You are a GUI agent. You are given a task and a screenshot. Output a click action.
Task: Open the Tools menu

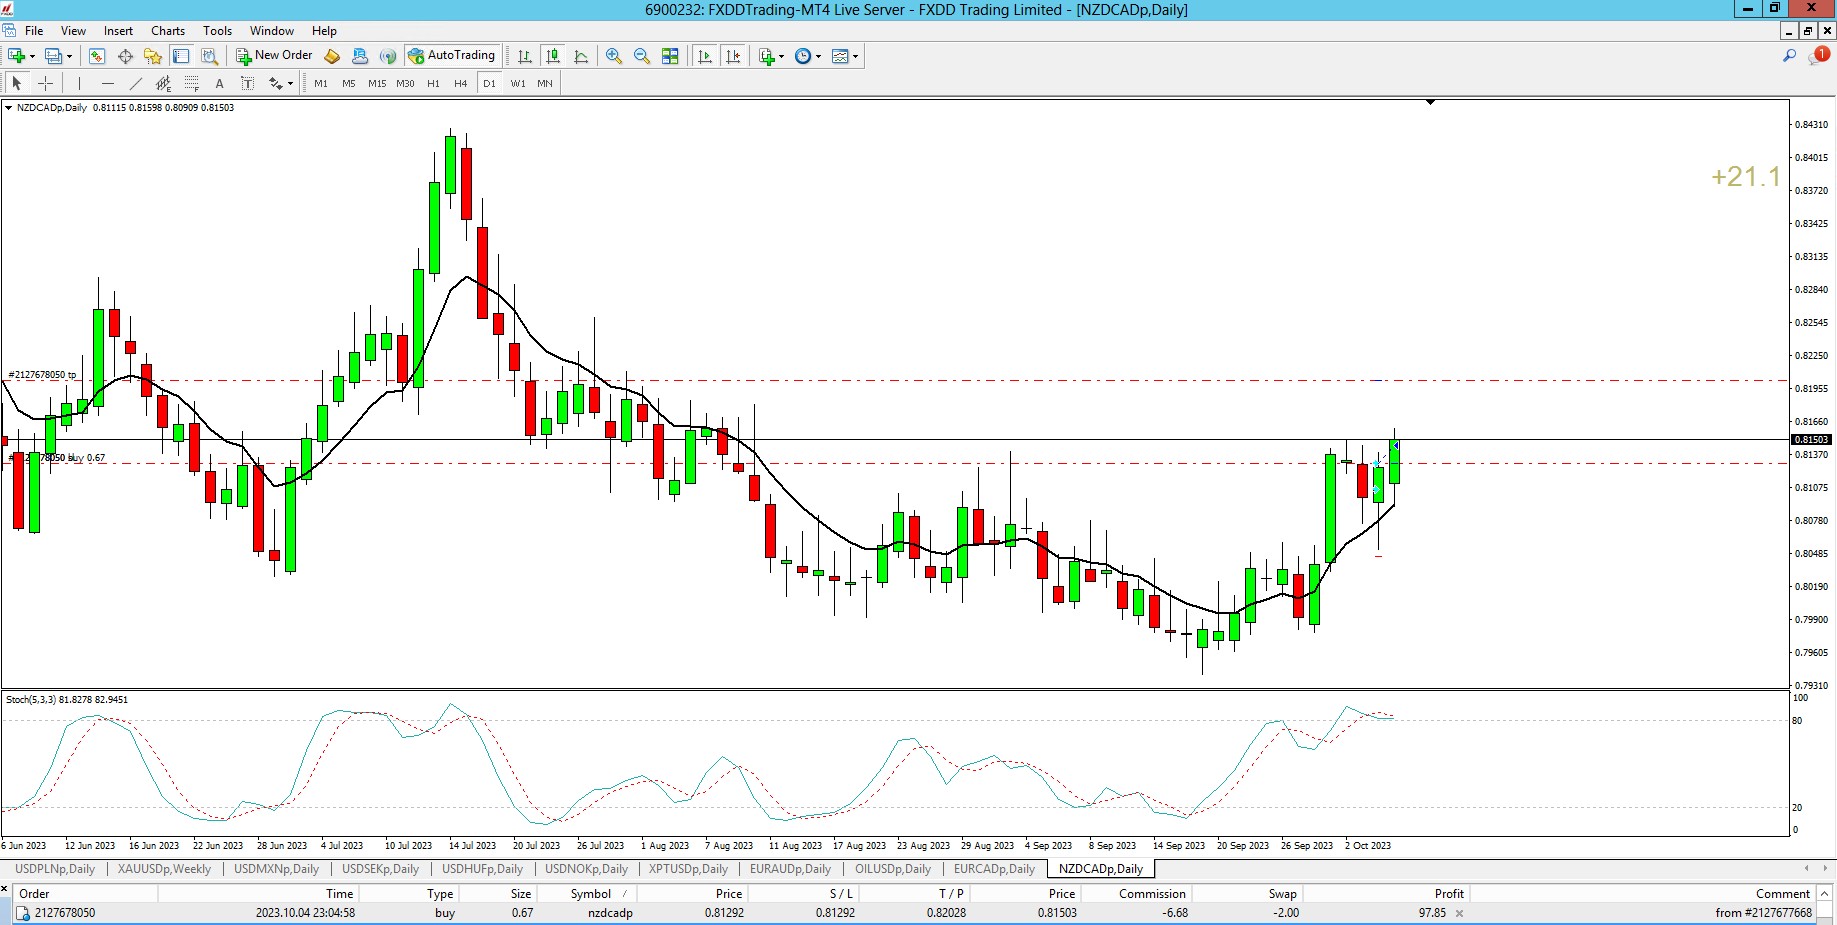[x=217, y=31]
